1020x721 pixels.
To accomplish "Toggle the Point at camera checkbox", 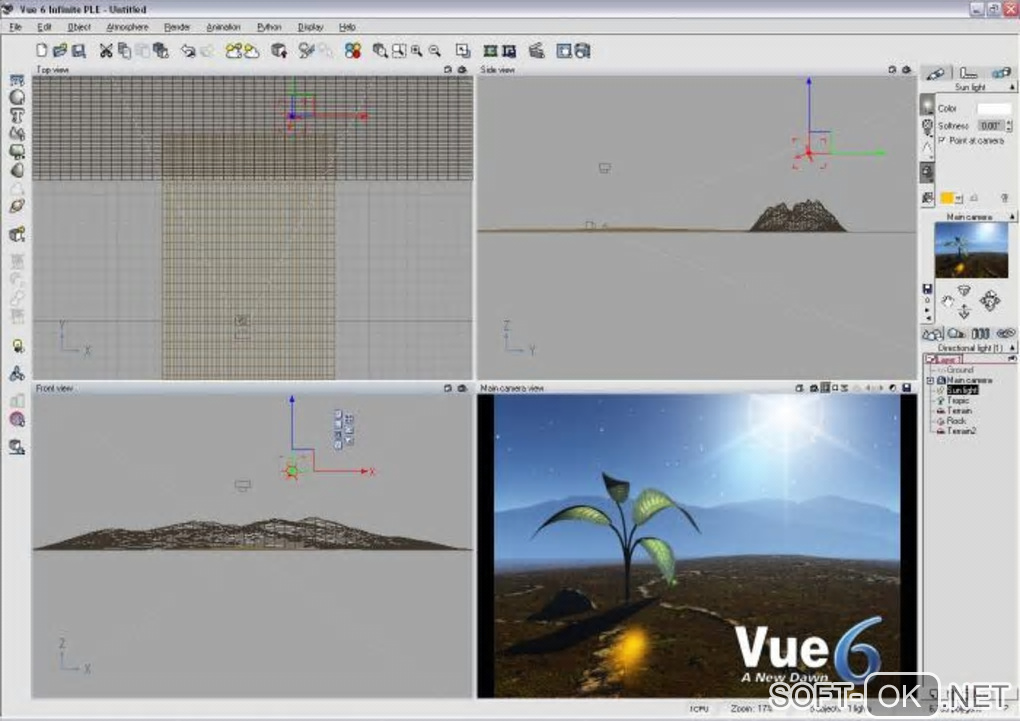I will (941, 140).
